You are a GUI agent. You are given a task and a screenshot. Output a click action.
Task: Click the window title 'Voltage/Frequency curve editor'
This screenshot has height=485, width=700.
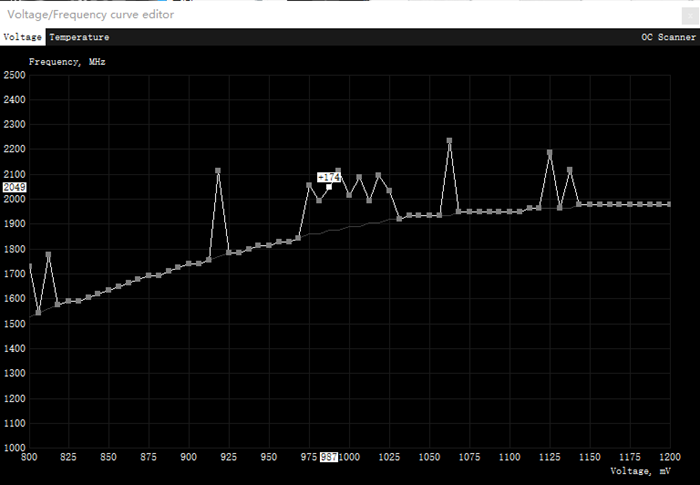pyautogui.click(x=91, y=14)
